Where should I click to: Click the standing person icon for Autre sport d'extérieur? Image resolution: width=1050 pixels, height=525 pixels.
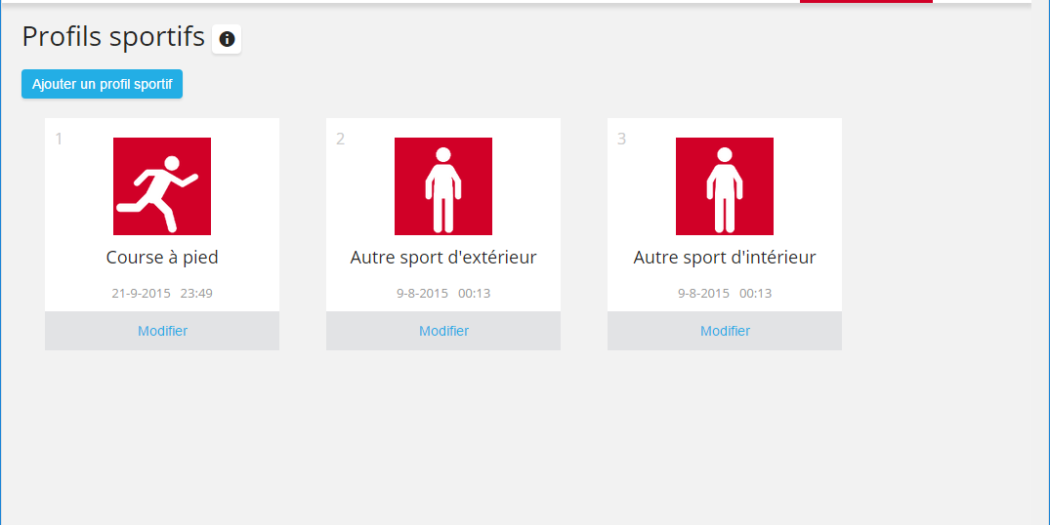pos(443,186)
